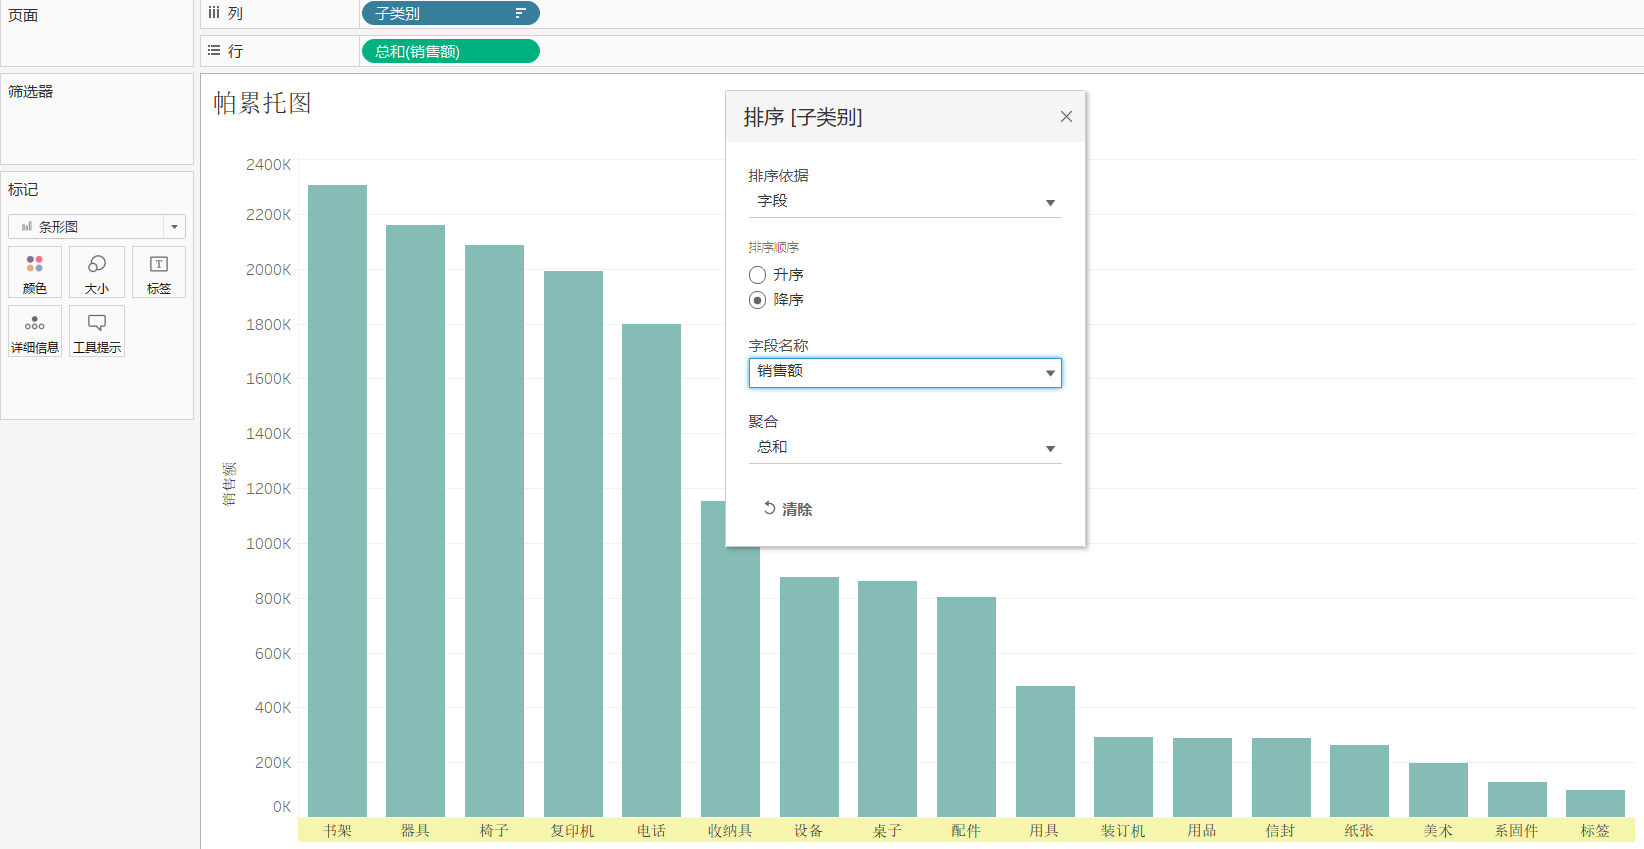Click the 清除 clear sort button
Image resolution: width=1644 pixels, height=849 pixels.
[787, 509]
